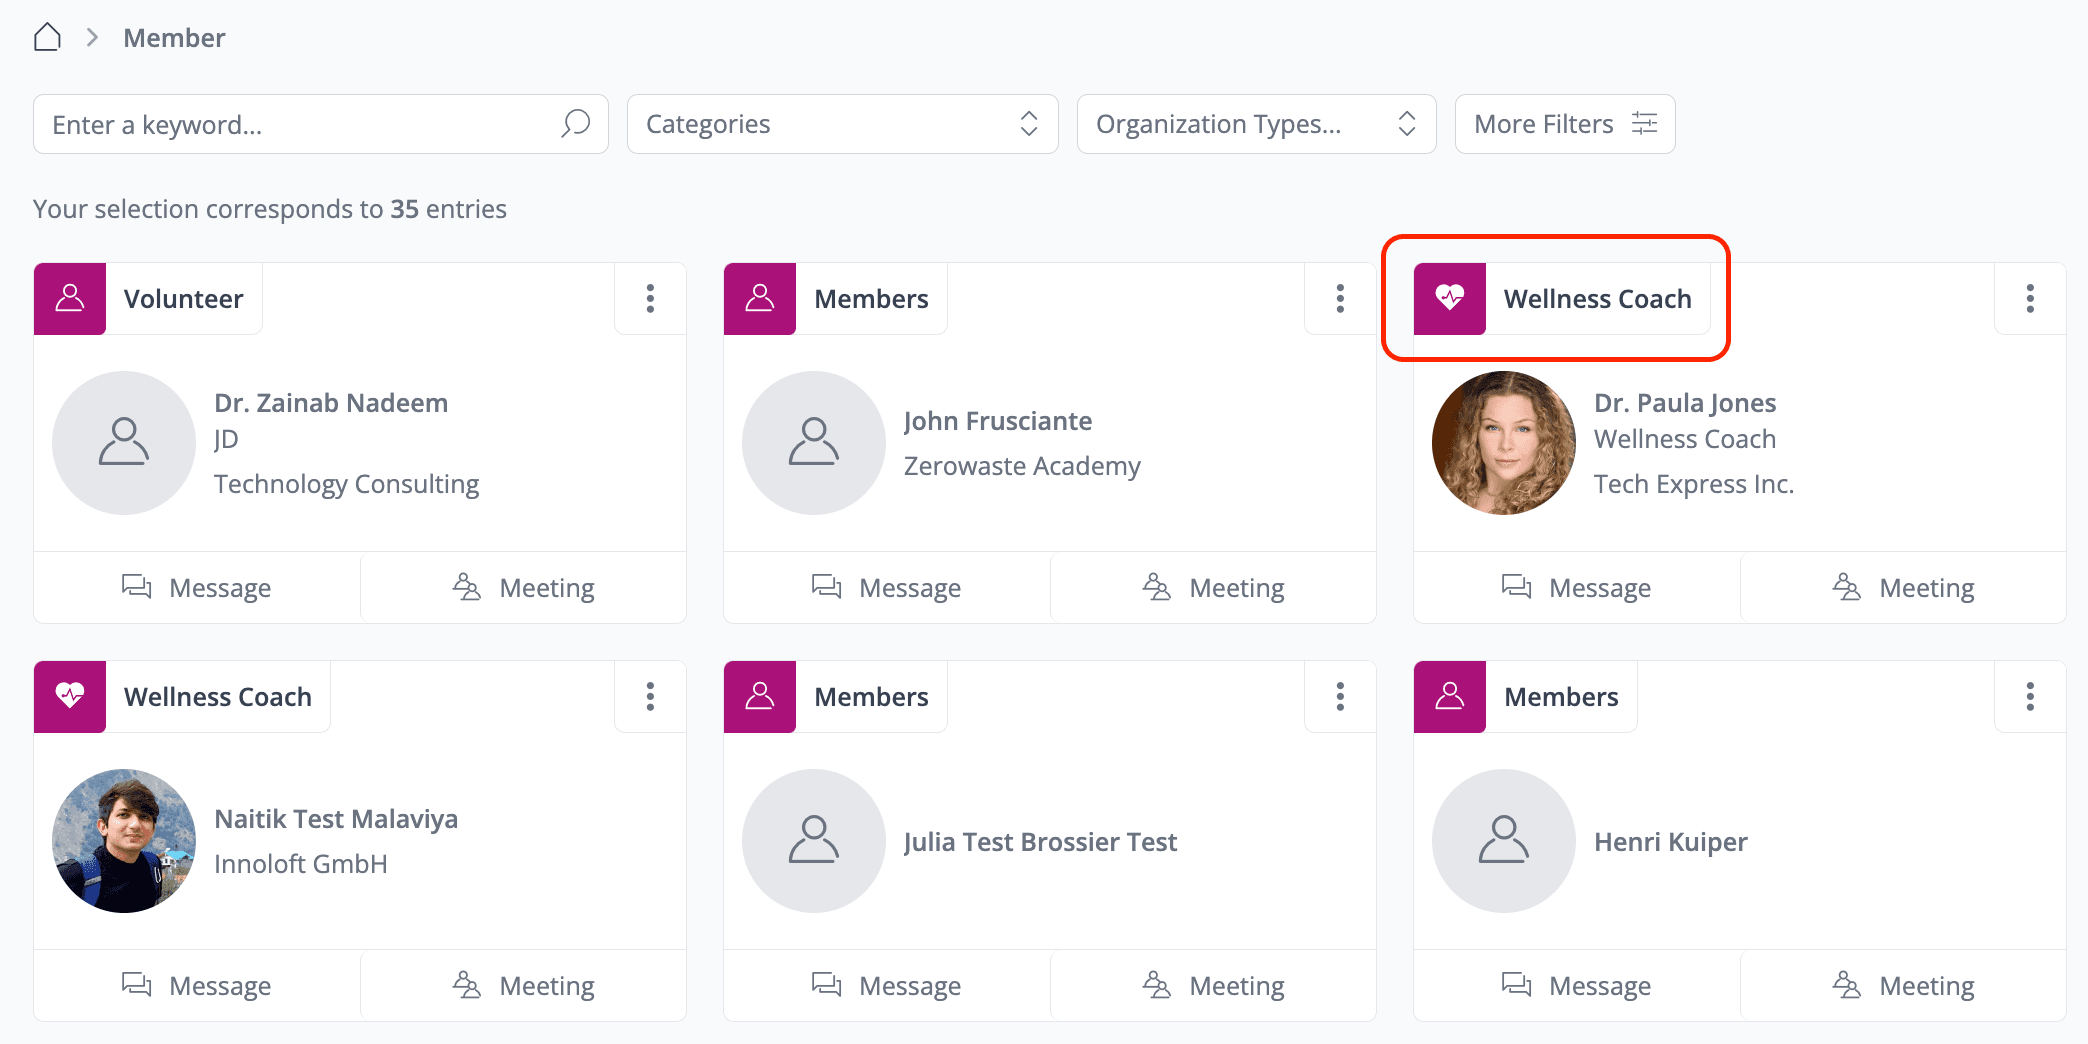This screenshot has width=2088, height=1044.
Task: Send Message to Dr. Paula Jones
Action: pyautogui.click(x=1577, y=588)
